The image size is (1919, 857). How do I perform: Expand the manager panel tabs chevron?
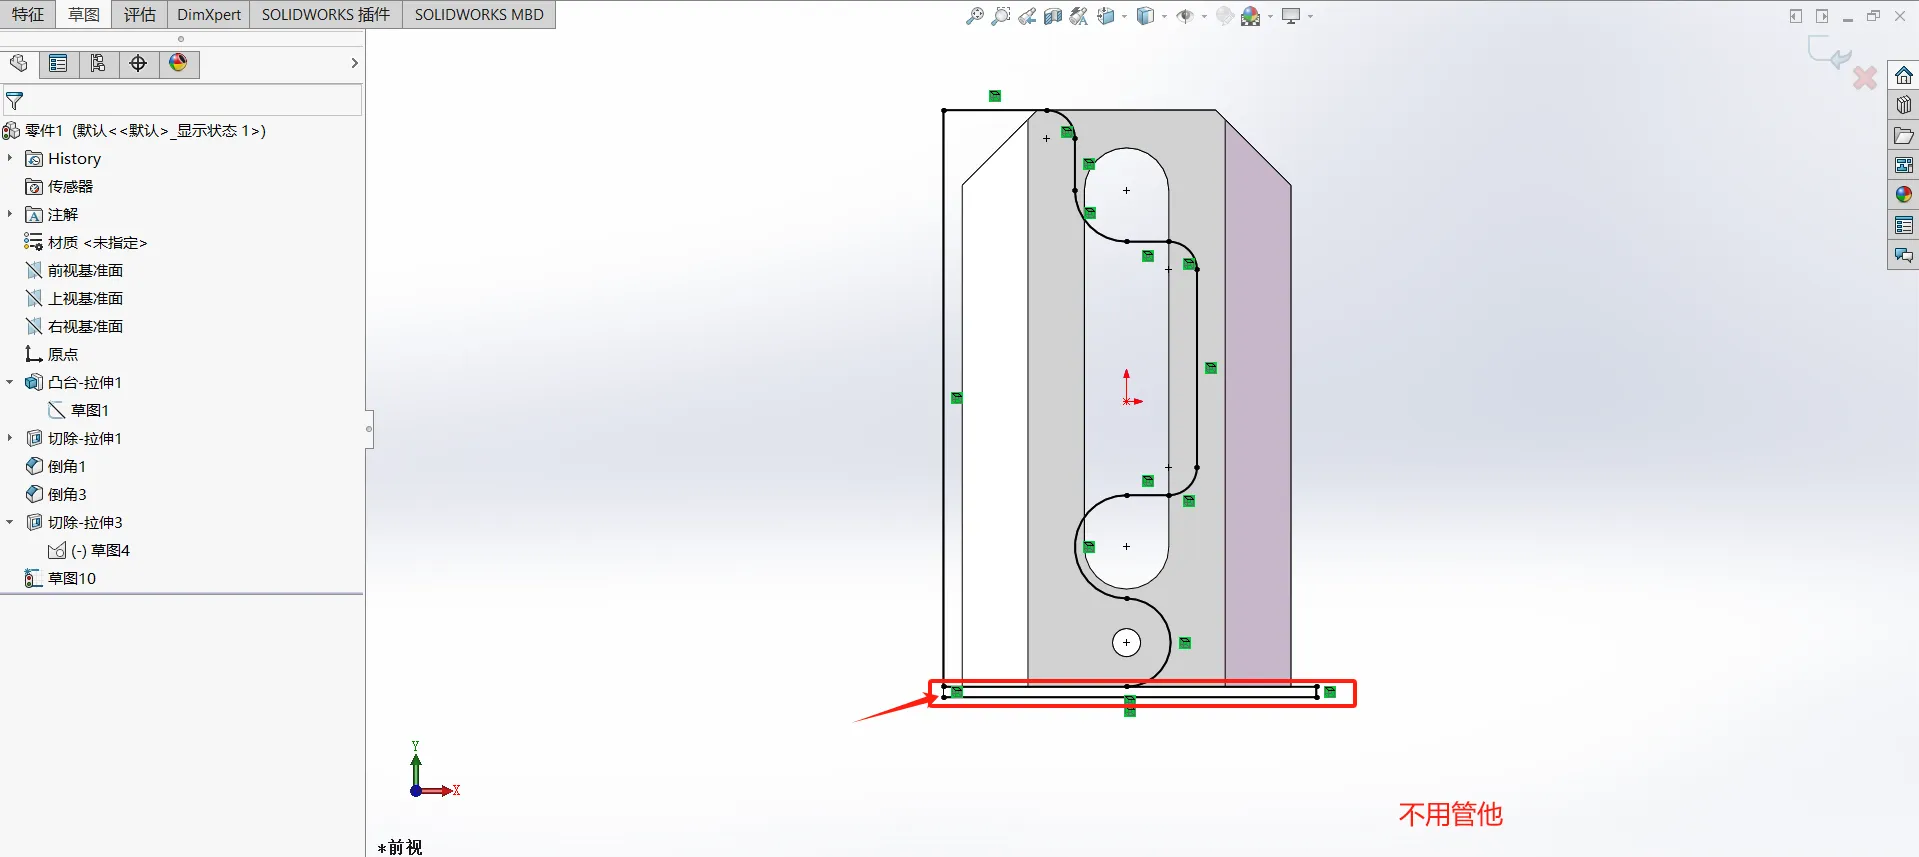pyautogui.click(x=354, y=63)
